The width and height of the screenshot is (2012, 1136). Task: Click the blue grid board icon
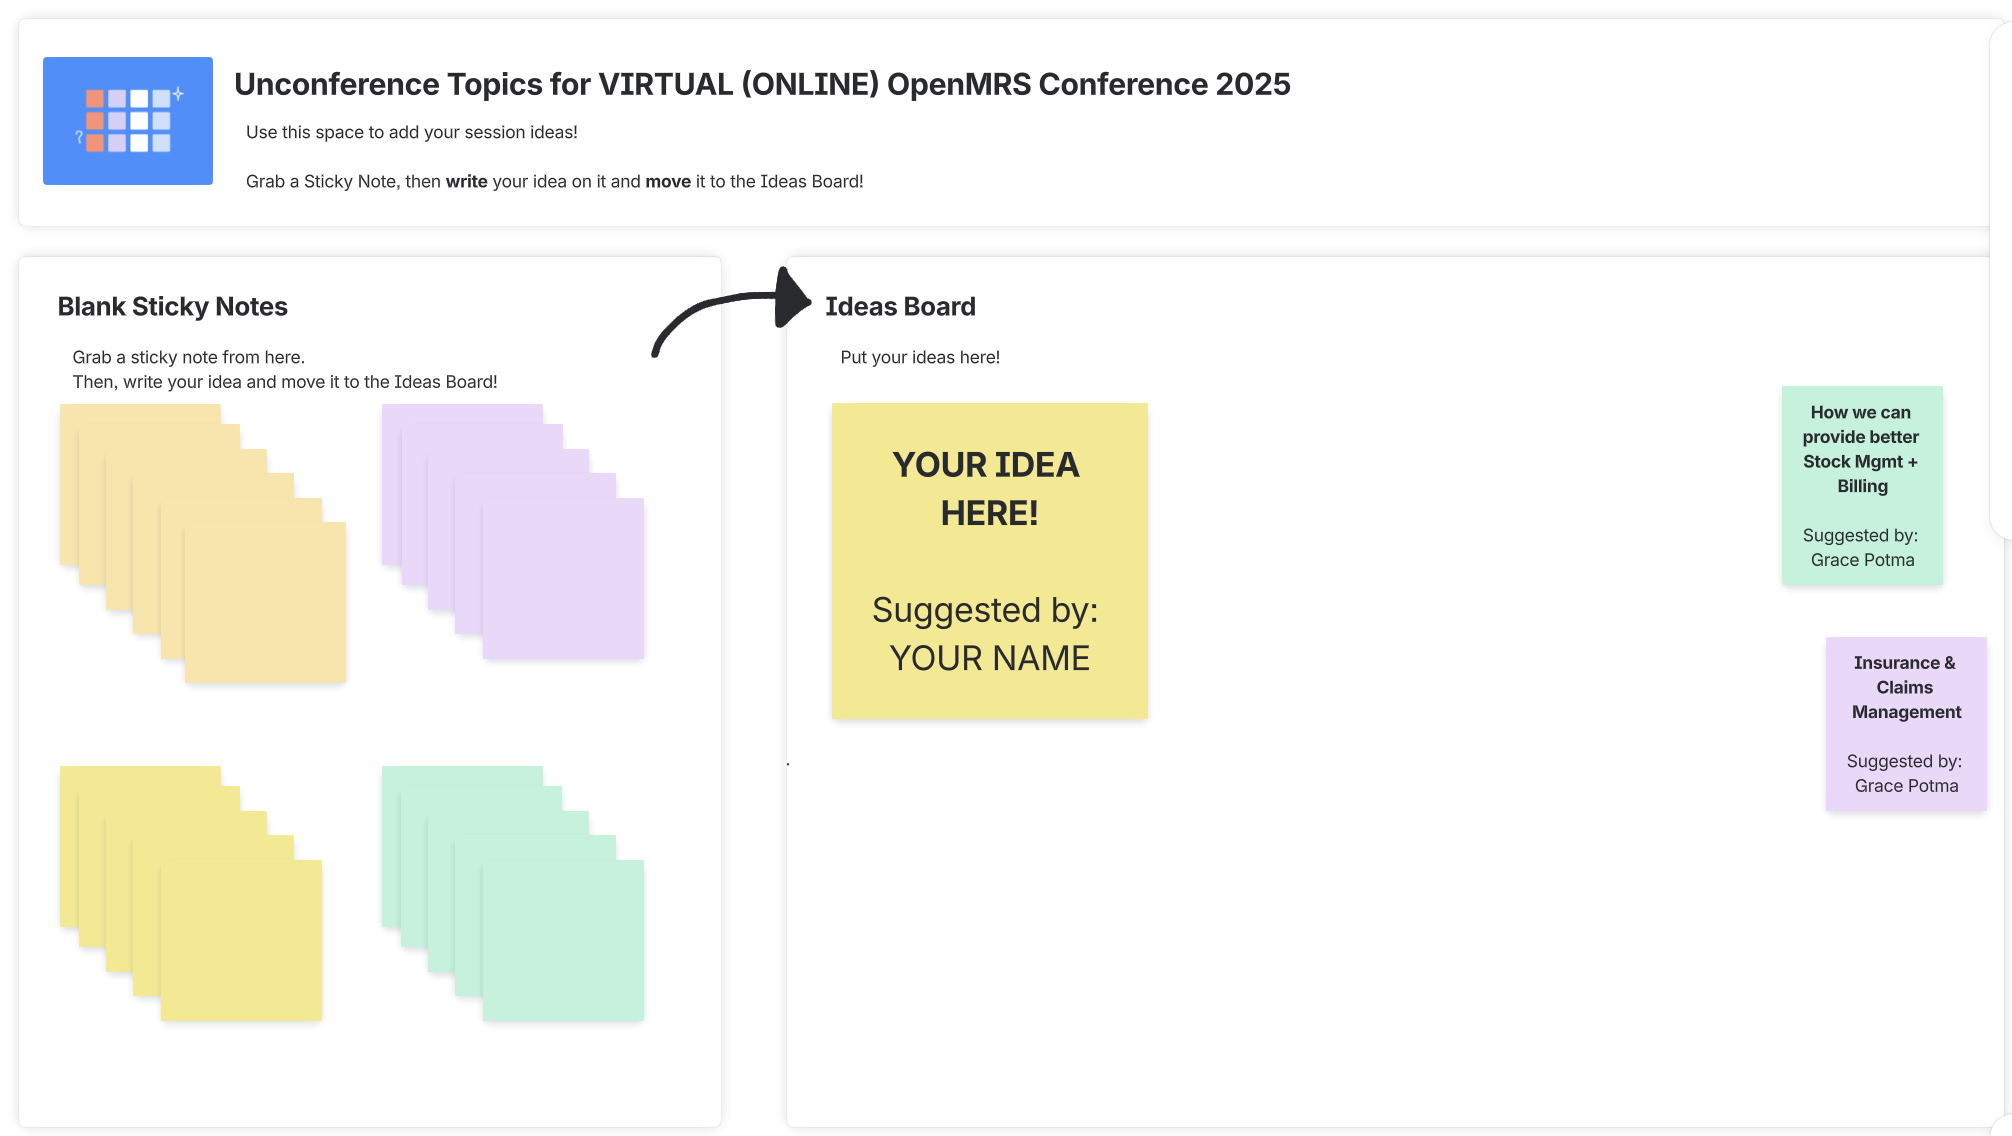coord(127,121)
